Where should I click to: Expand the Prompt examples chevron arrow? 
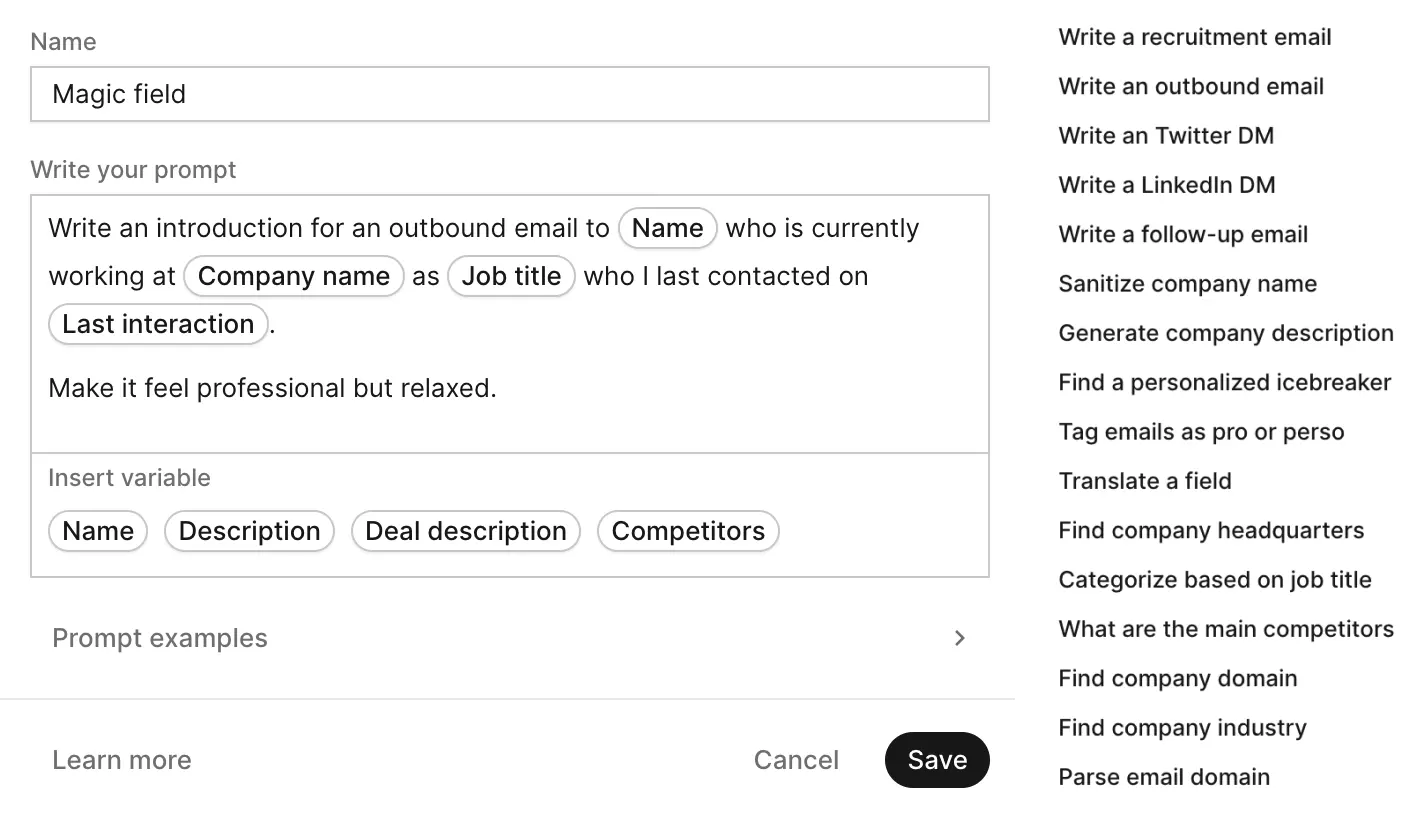(x=959, y=638)
